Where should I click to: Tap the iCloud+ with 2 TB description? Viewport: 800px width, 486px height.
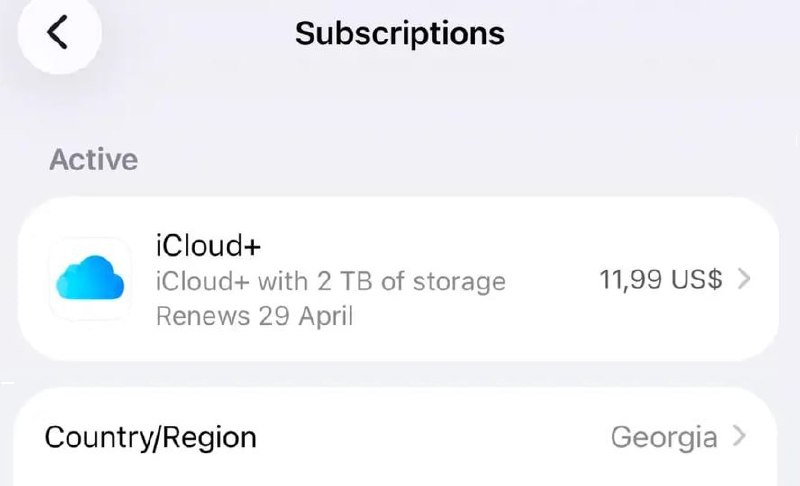[330, 281]
